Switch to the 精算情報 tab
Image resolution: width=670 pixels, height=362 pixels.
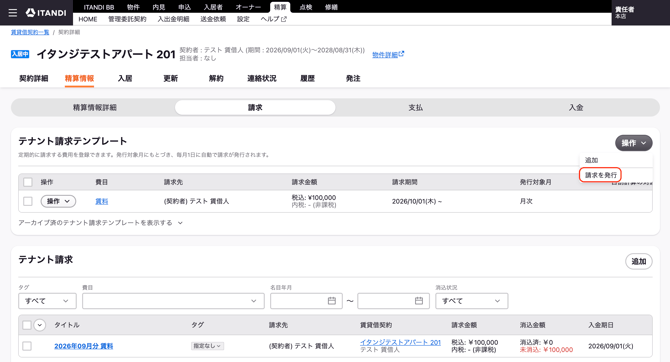coord(79,79)
